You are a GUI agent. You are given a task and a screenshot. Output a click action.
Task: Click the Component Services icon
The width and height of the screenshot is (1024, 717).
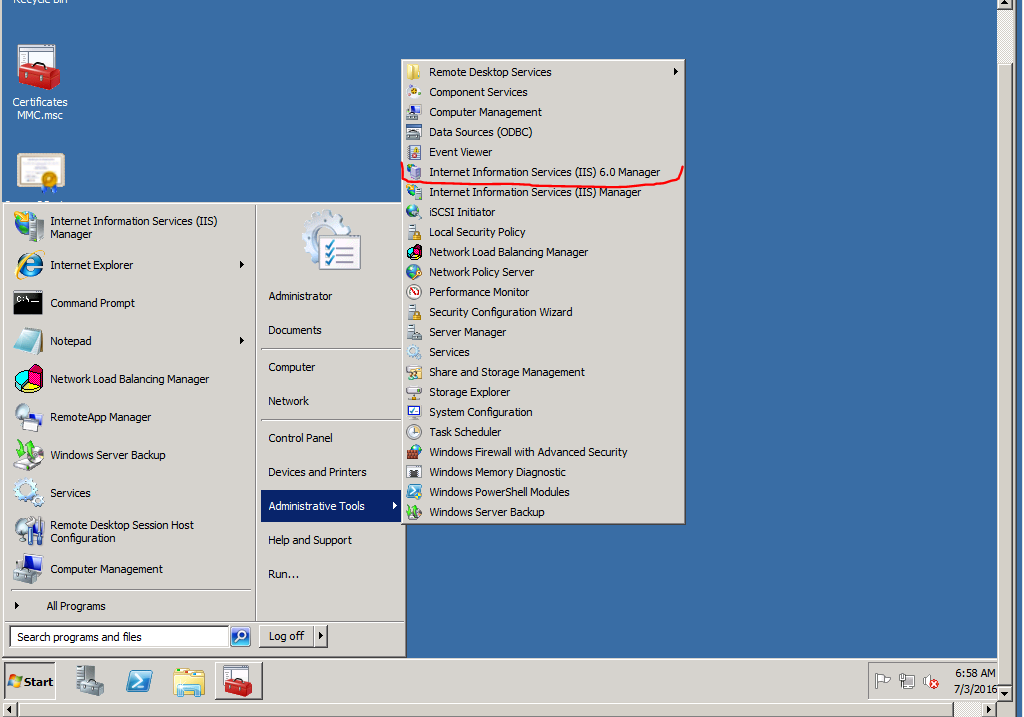click(413, 92)
